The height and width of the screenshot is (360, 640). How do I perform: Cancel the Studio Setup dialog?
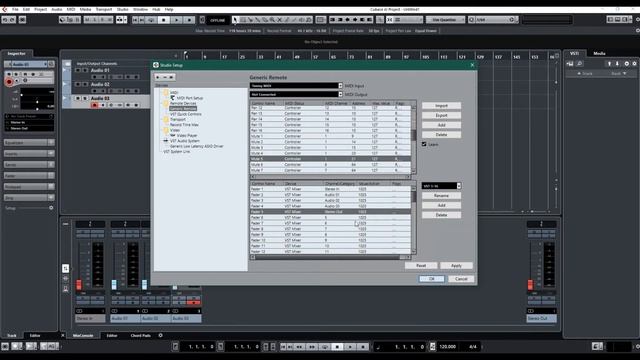(x=461, y=279)
